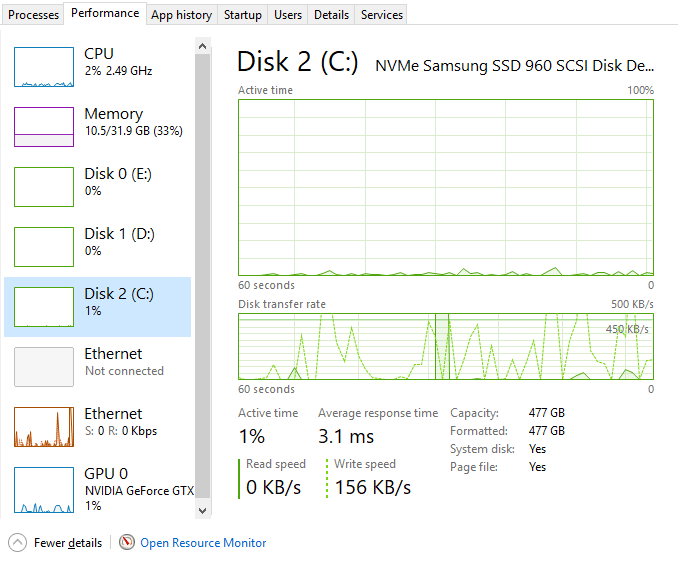Viewport: 678px width, 567px height.
Task: Open the Details tab
Action: 331,15
